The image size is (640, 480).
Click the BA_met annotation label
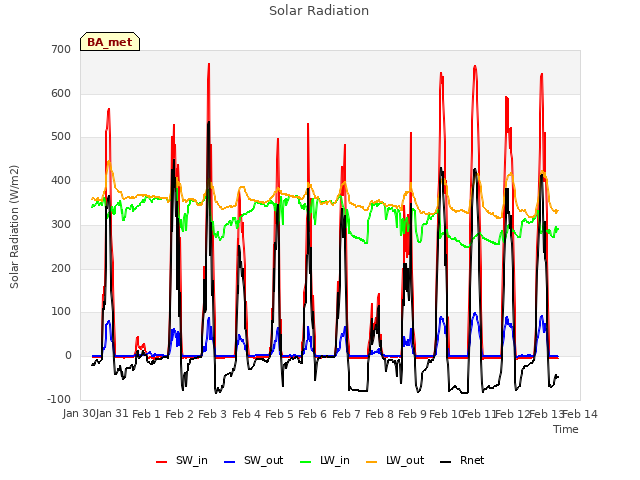pyautogui.click(x=110, y=42)
